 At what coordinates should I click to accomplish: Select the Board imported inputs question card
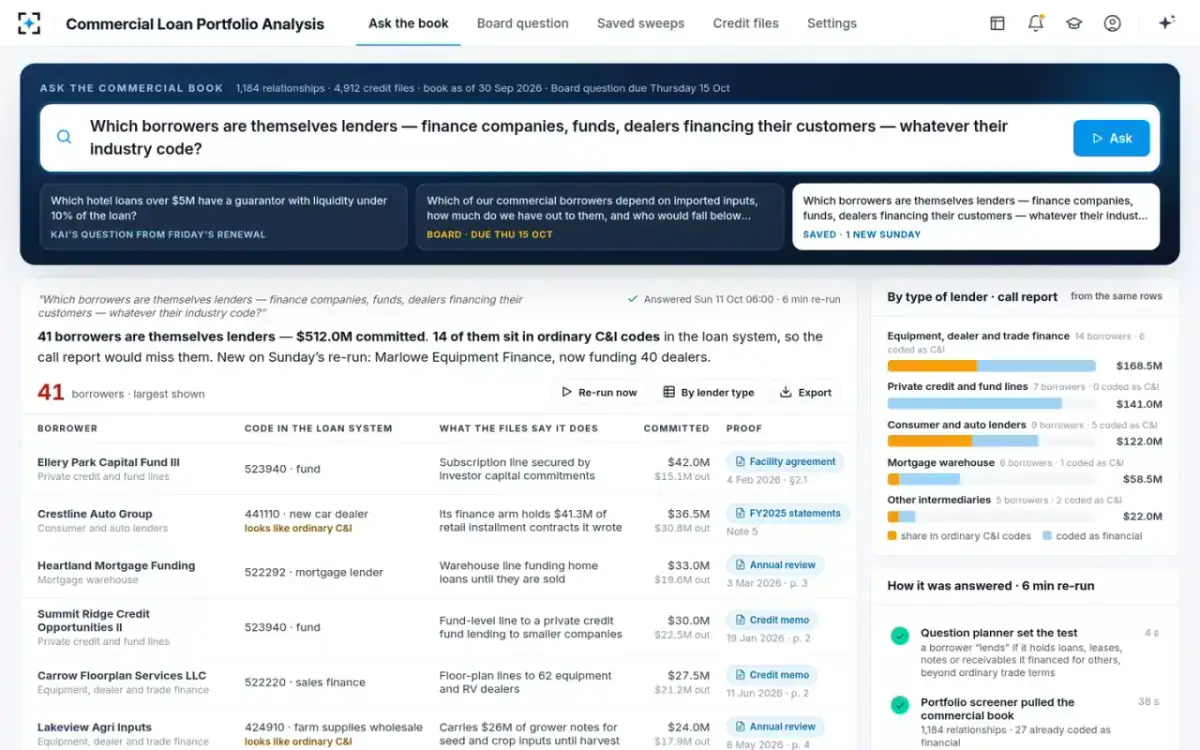(600, 216)
